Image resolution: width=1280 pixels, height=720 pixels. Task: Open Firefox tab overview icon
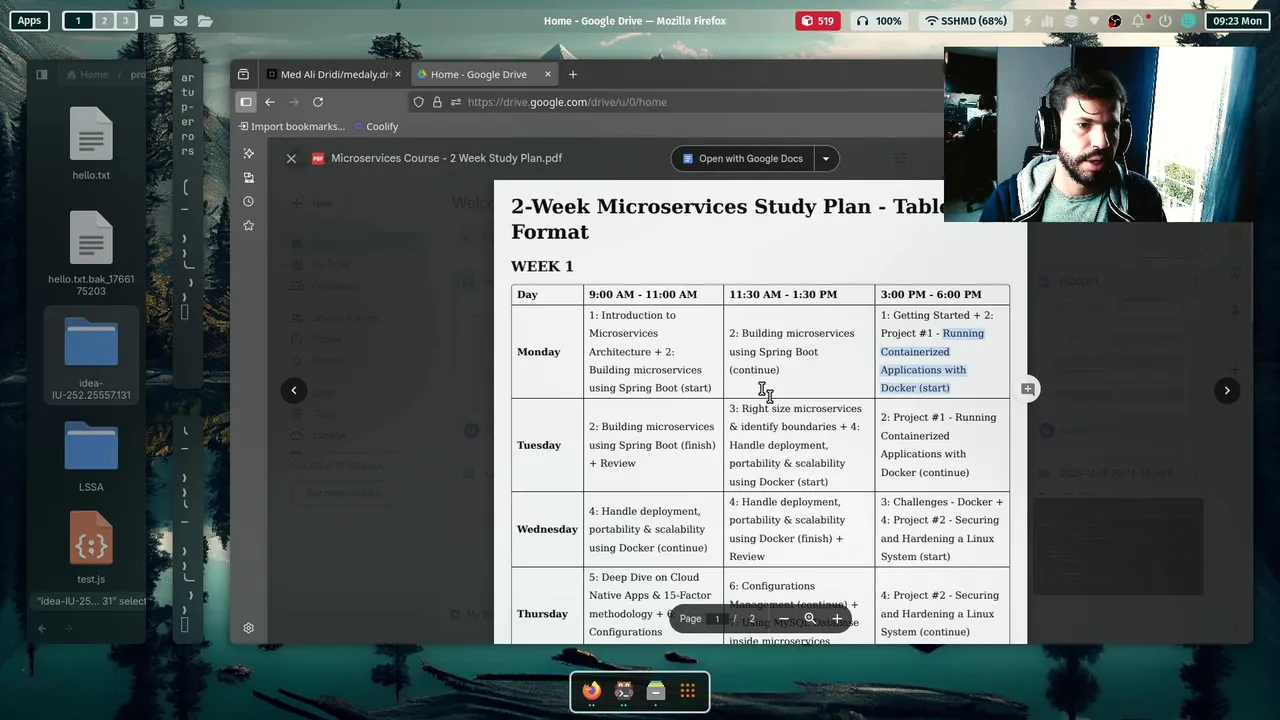pyautogui.click(x=243, y=74)
